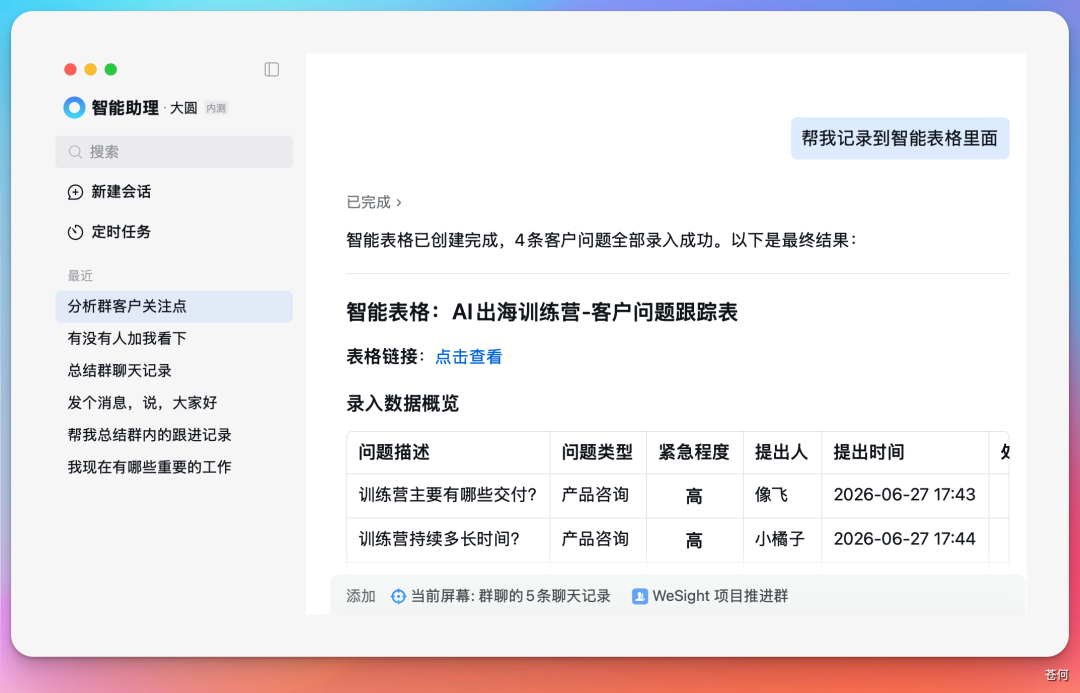The image size is (1080, 693).
Task: Click 当前屏幕: 群聊的5条聊天记录 attachment
Action: [x=501, y=597]
